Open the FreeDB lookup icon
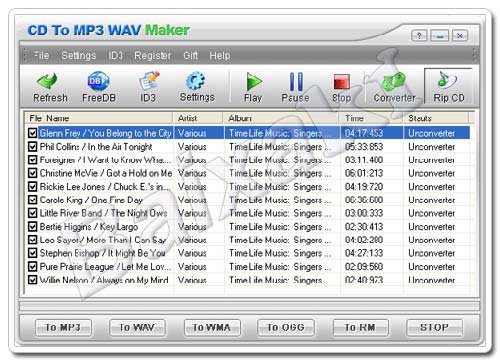Viewport: 500px width, 363px height. (99, 87)
